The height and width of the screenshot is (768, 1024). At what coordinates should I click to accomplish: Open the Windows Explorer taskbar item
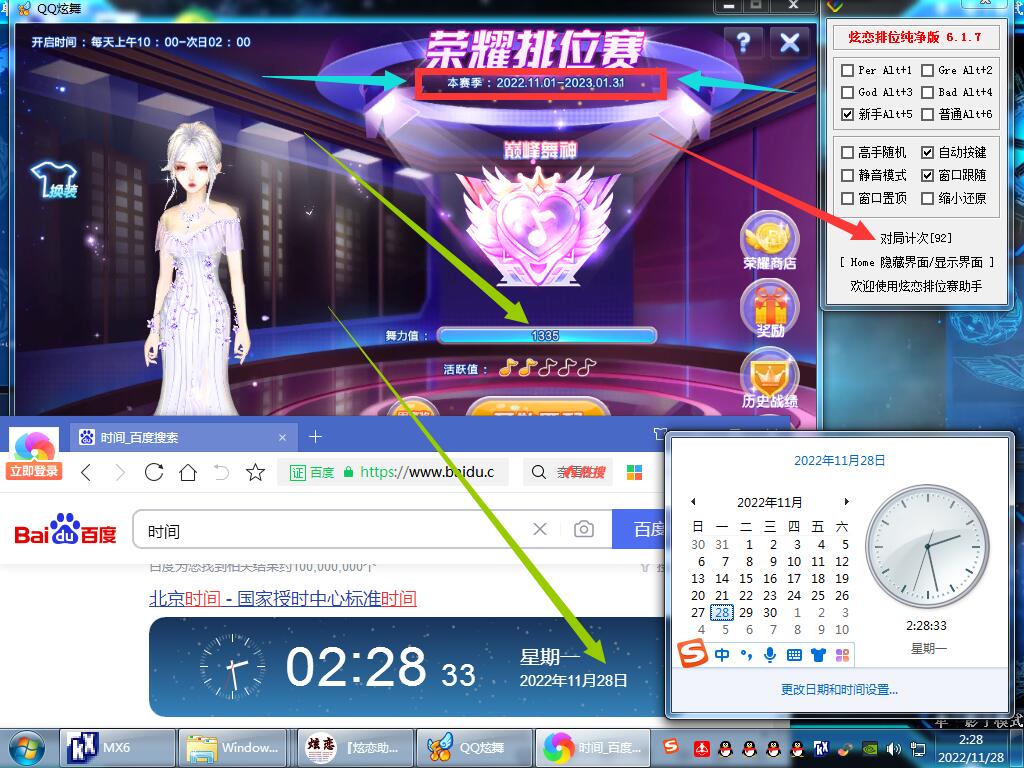(233, 748)
